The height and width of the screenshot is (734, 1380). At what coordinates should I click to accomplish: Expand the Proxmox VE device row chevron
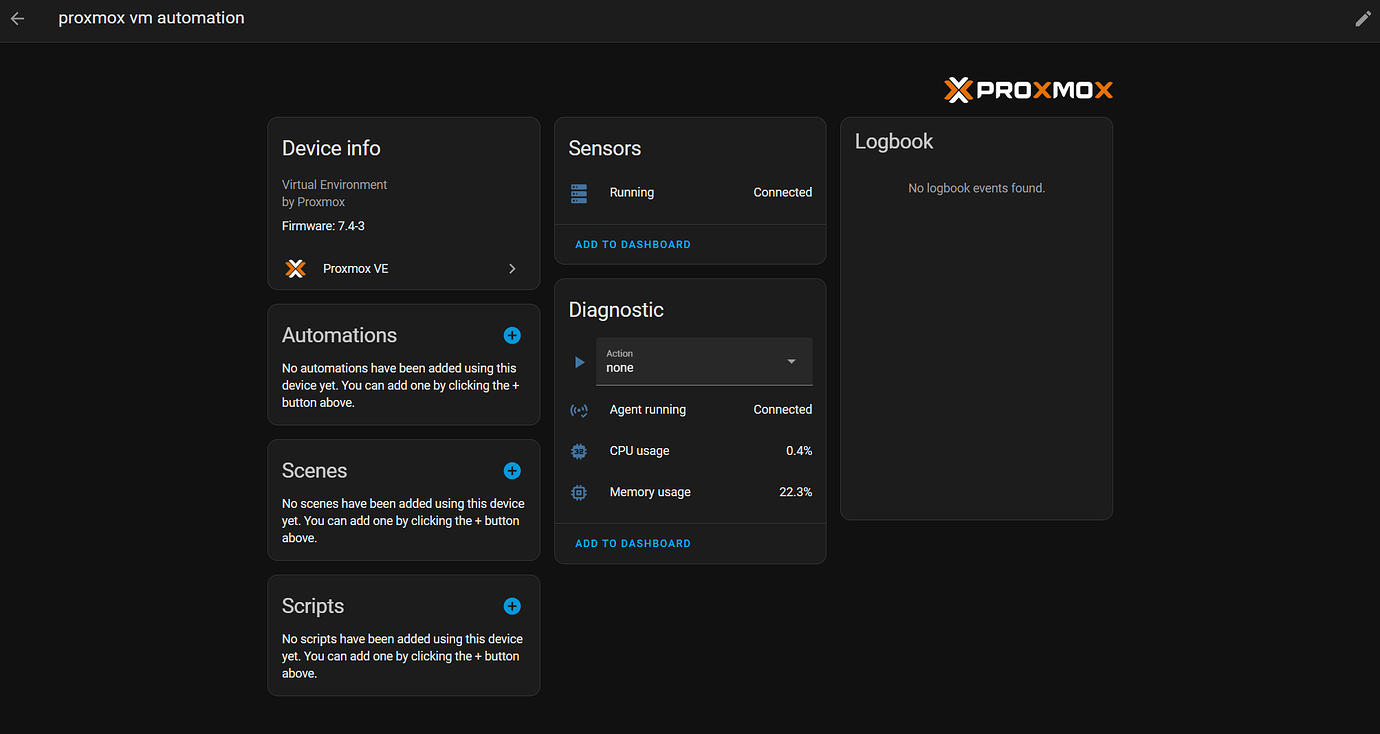511,268
